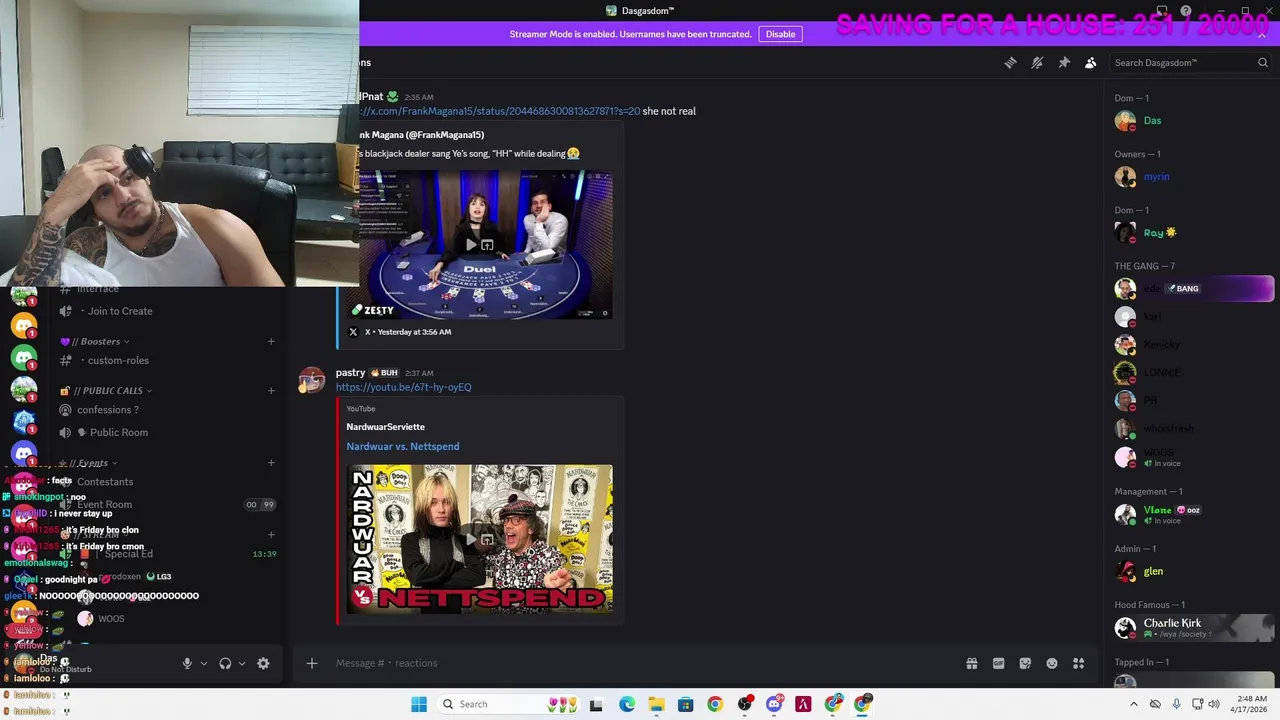Add channel to PUBLIC CALLS category
Screen dimensions: 1280x720
271,391
